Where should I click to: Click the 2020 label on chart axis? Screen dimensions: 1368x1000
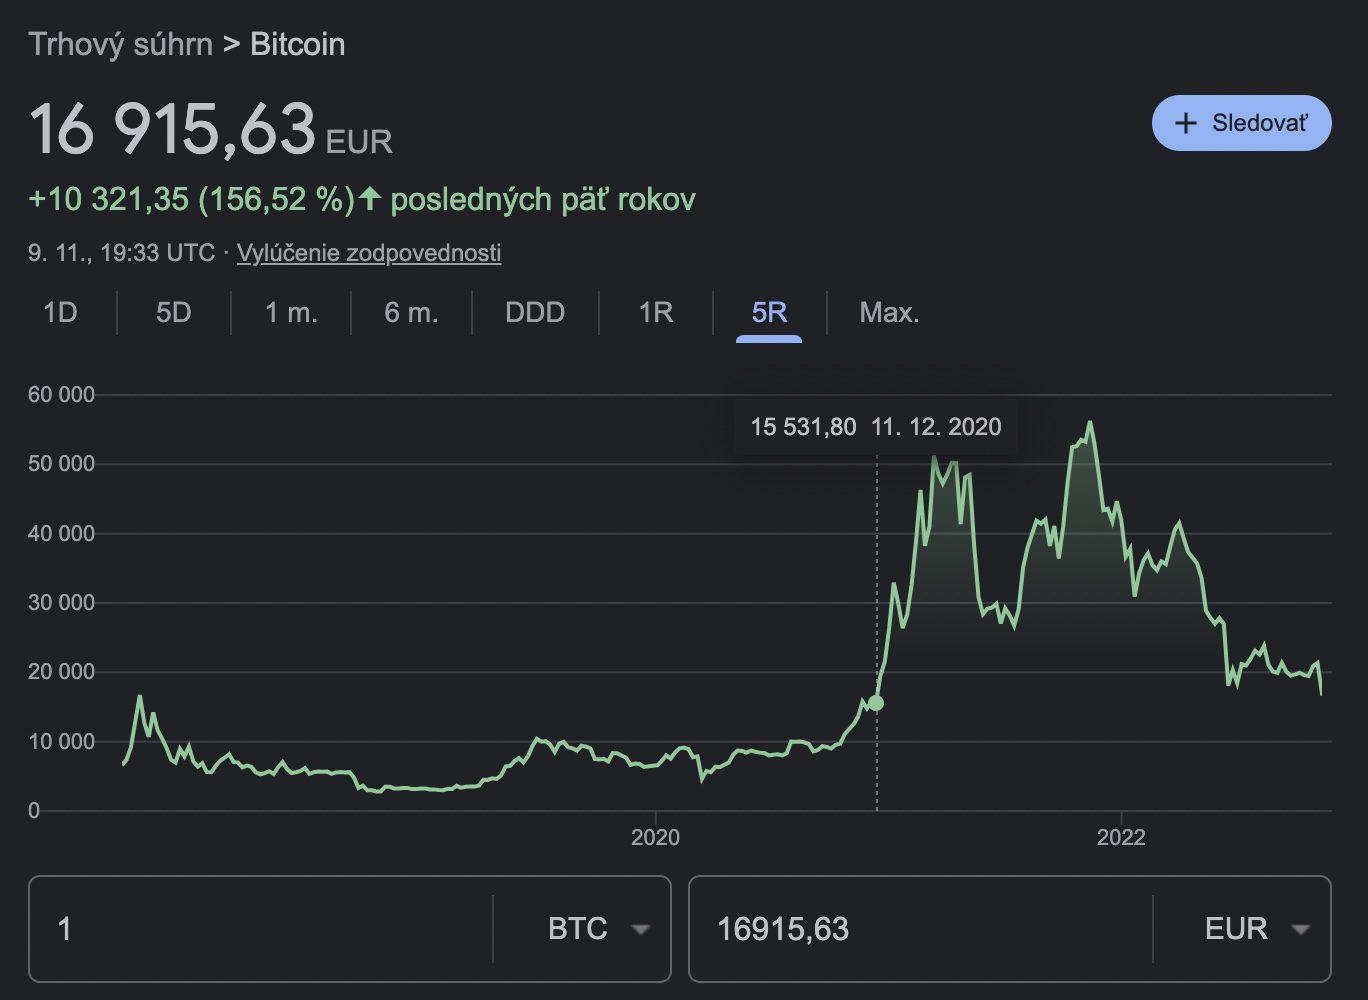click(x=655, y=837)
